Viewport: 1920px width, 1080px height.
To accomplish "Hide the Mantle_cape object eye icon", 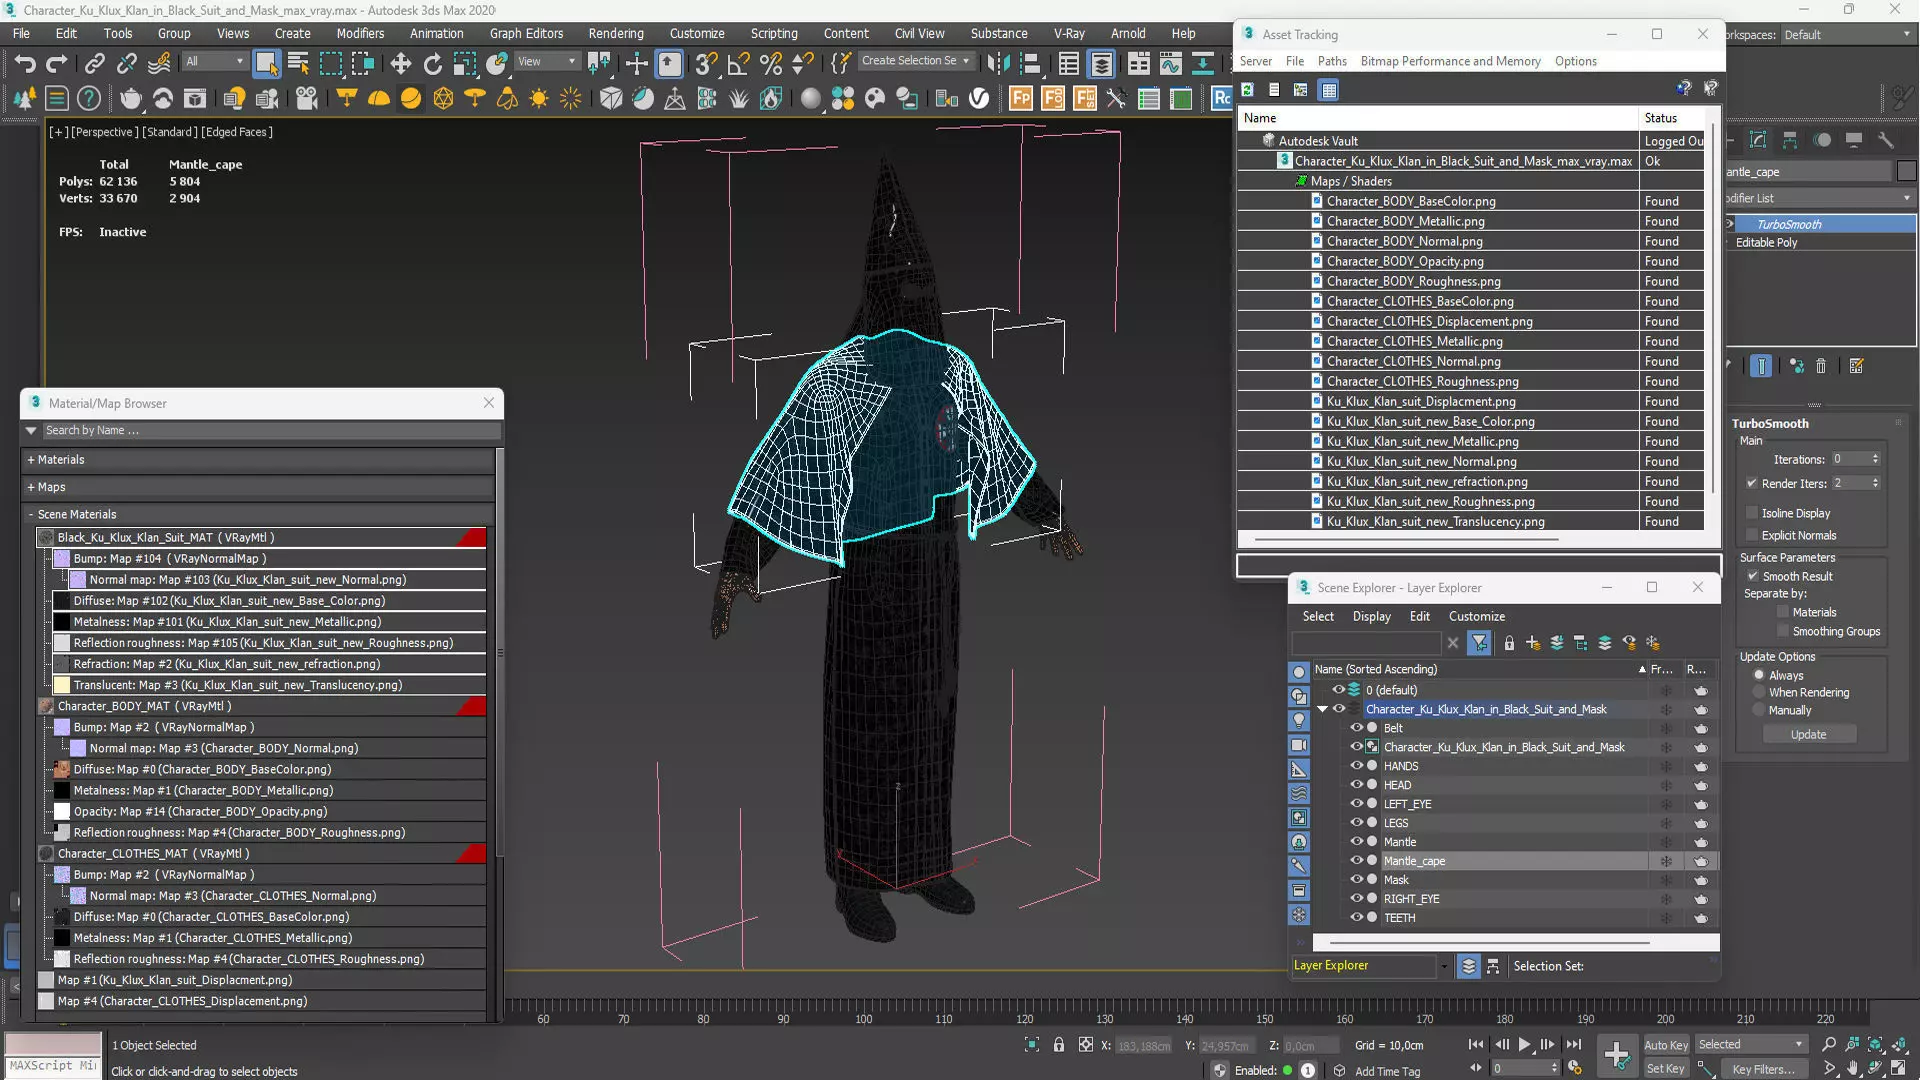I will 1357,861.
